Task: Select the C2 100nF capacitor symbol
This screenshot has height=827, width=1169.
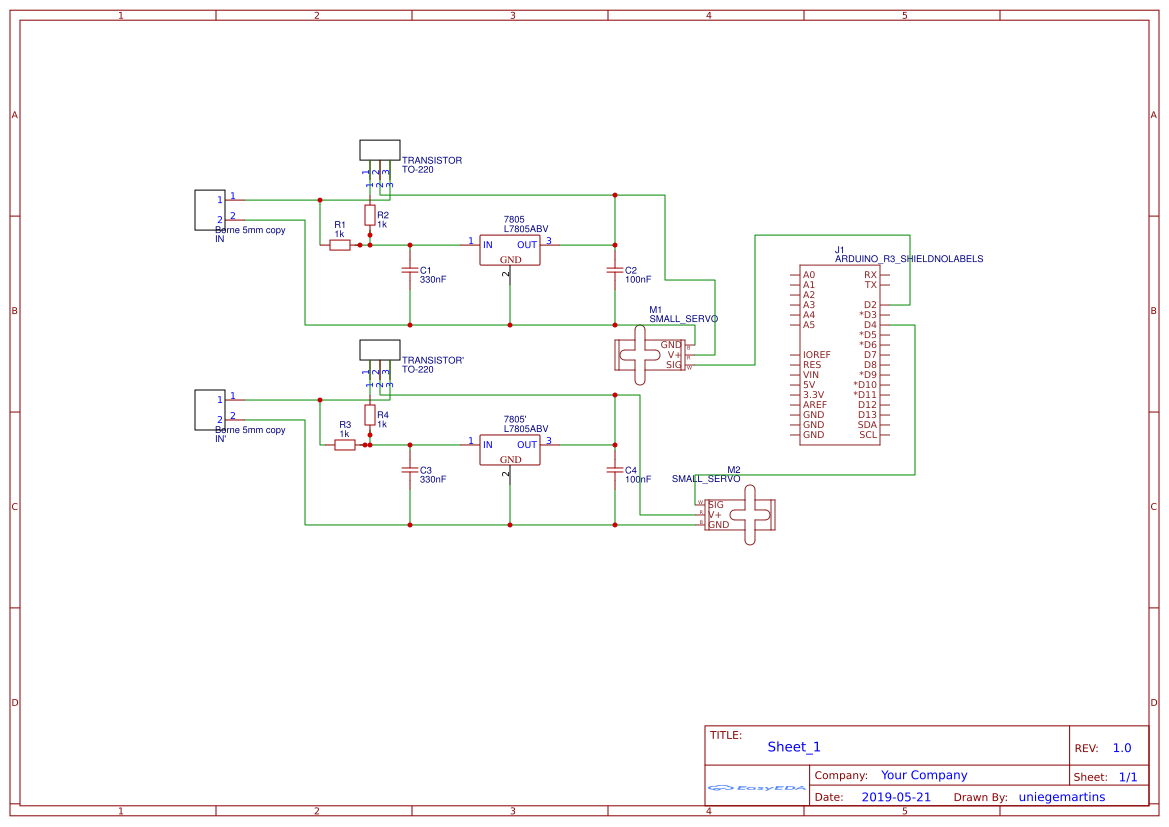Action: [615, 270]
